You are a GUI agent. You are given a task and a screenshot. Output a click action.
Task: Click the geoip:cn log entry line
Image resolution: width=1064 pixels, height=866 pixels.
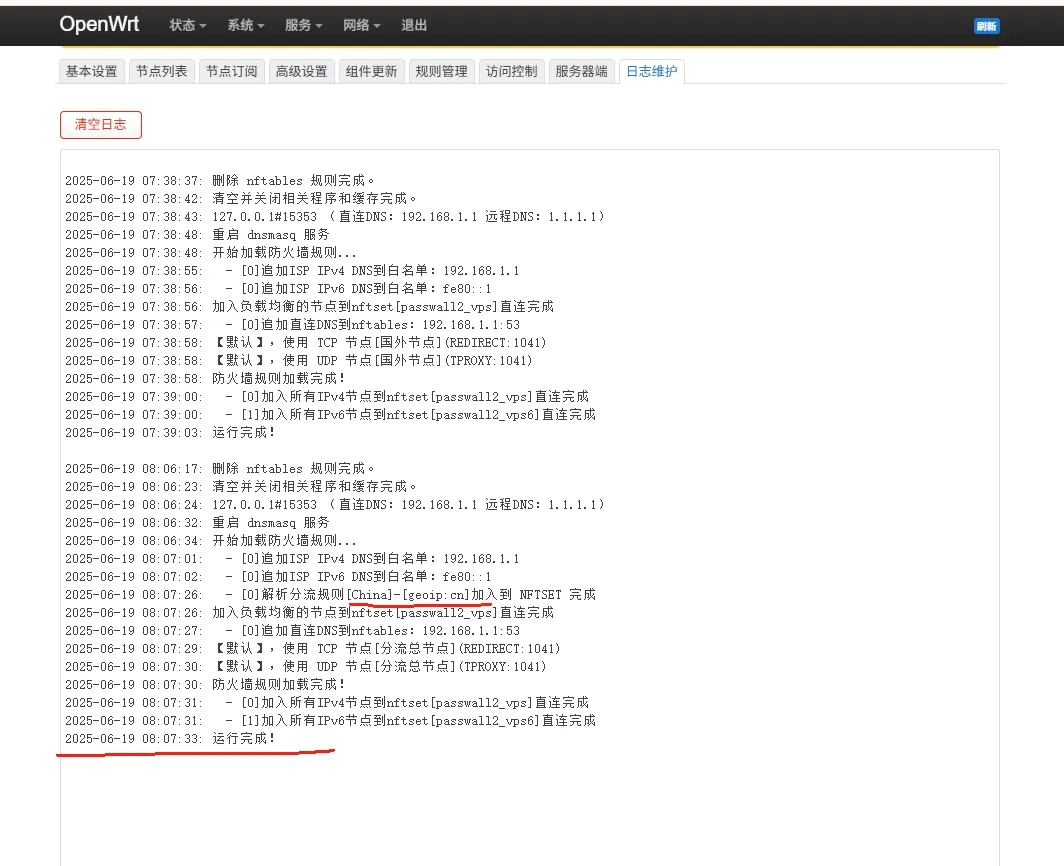tap(330, 595)
